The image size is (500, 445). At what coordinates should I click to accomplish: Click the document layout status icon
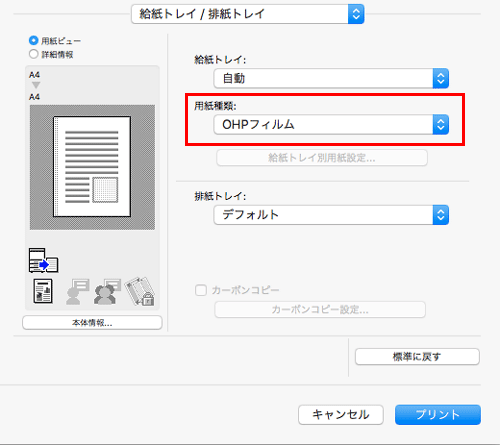coord(43,291)
